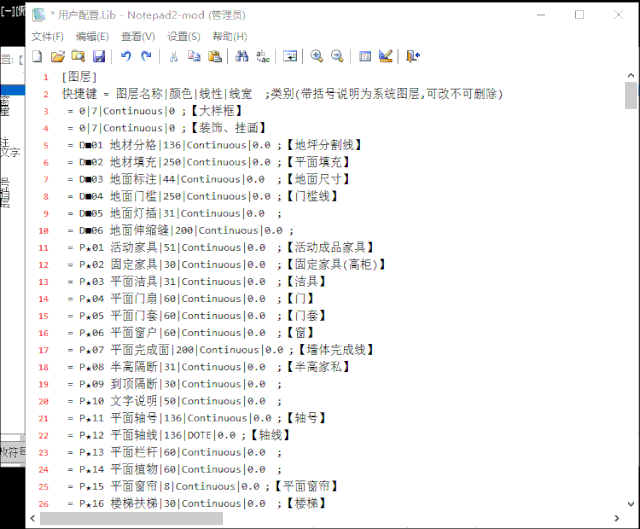
Task: Zoom out with magnifier minus icon
Action: tap(337, 56)
